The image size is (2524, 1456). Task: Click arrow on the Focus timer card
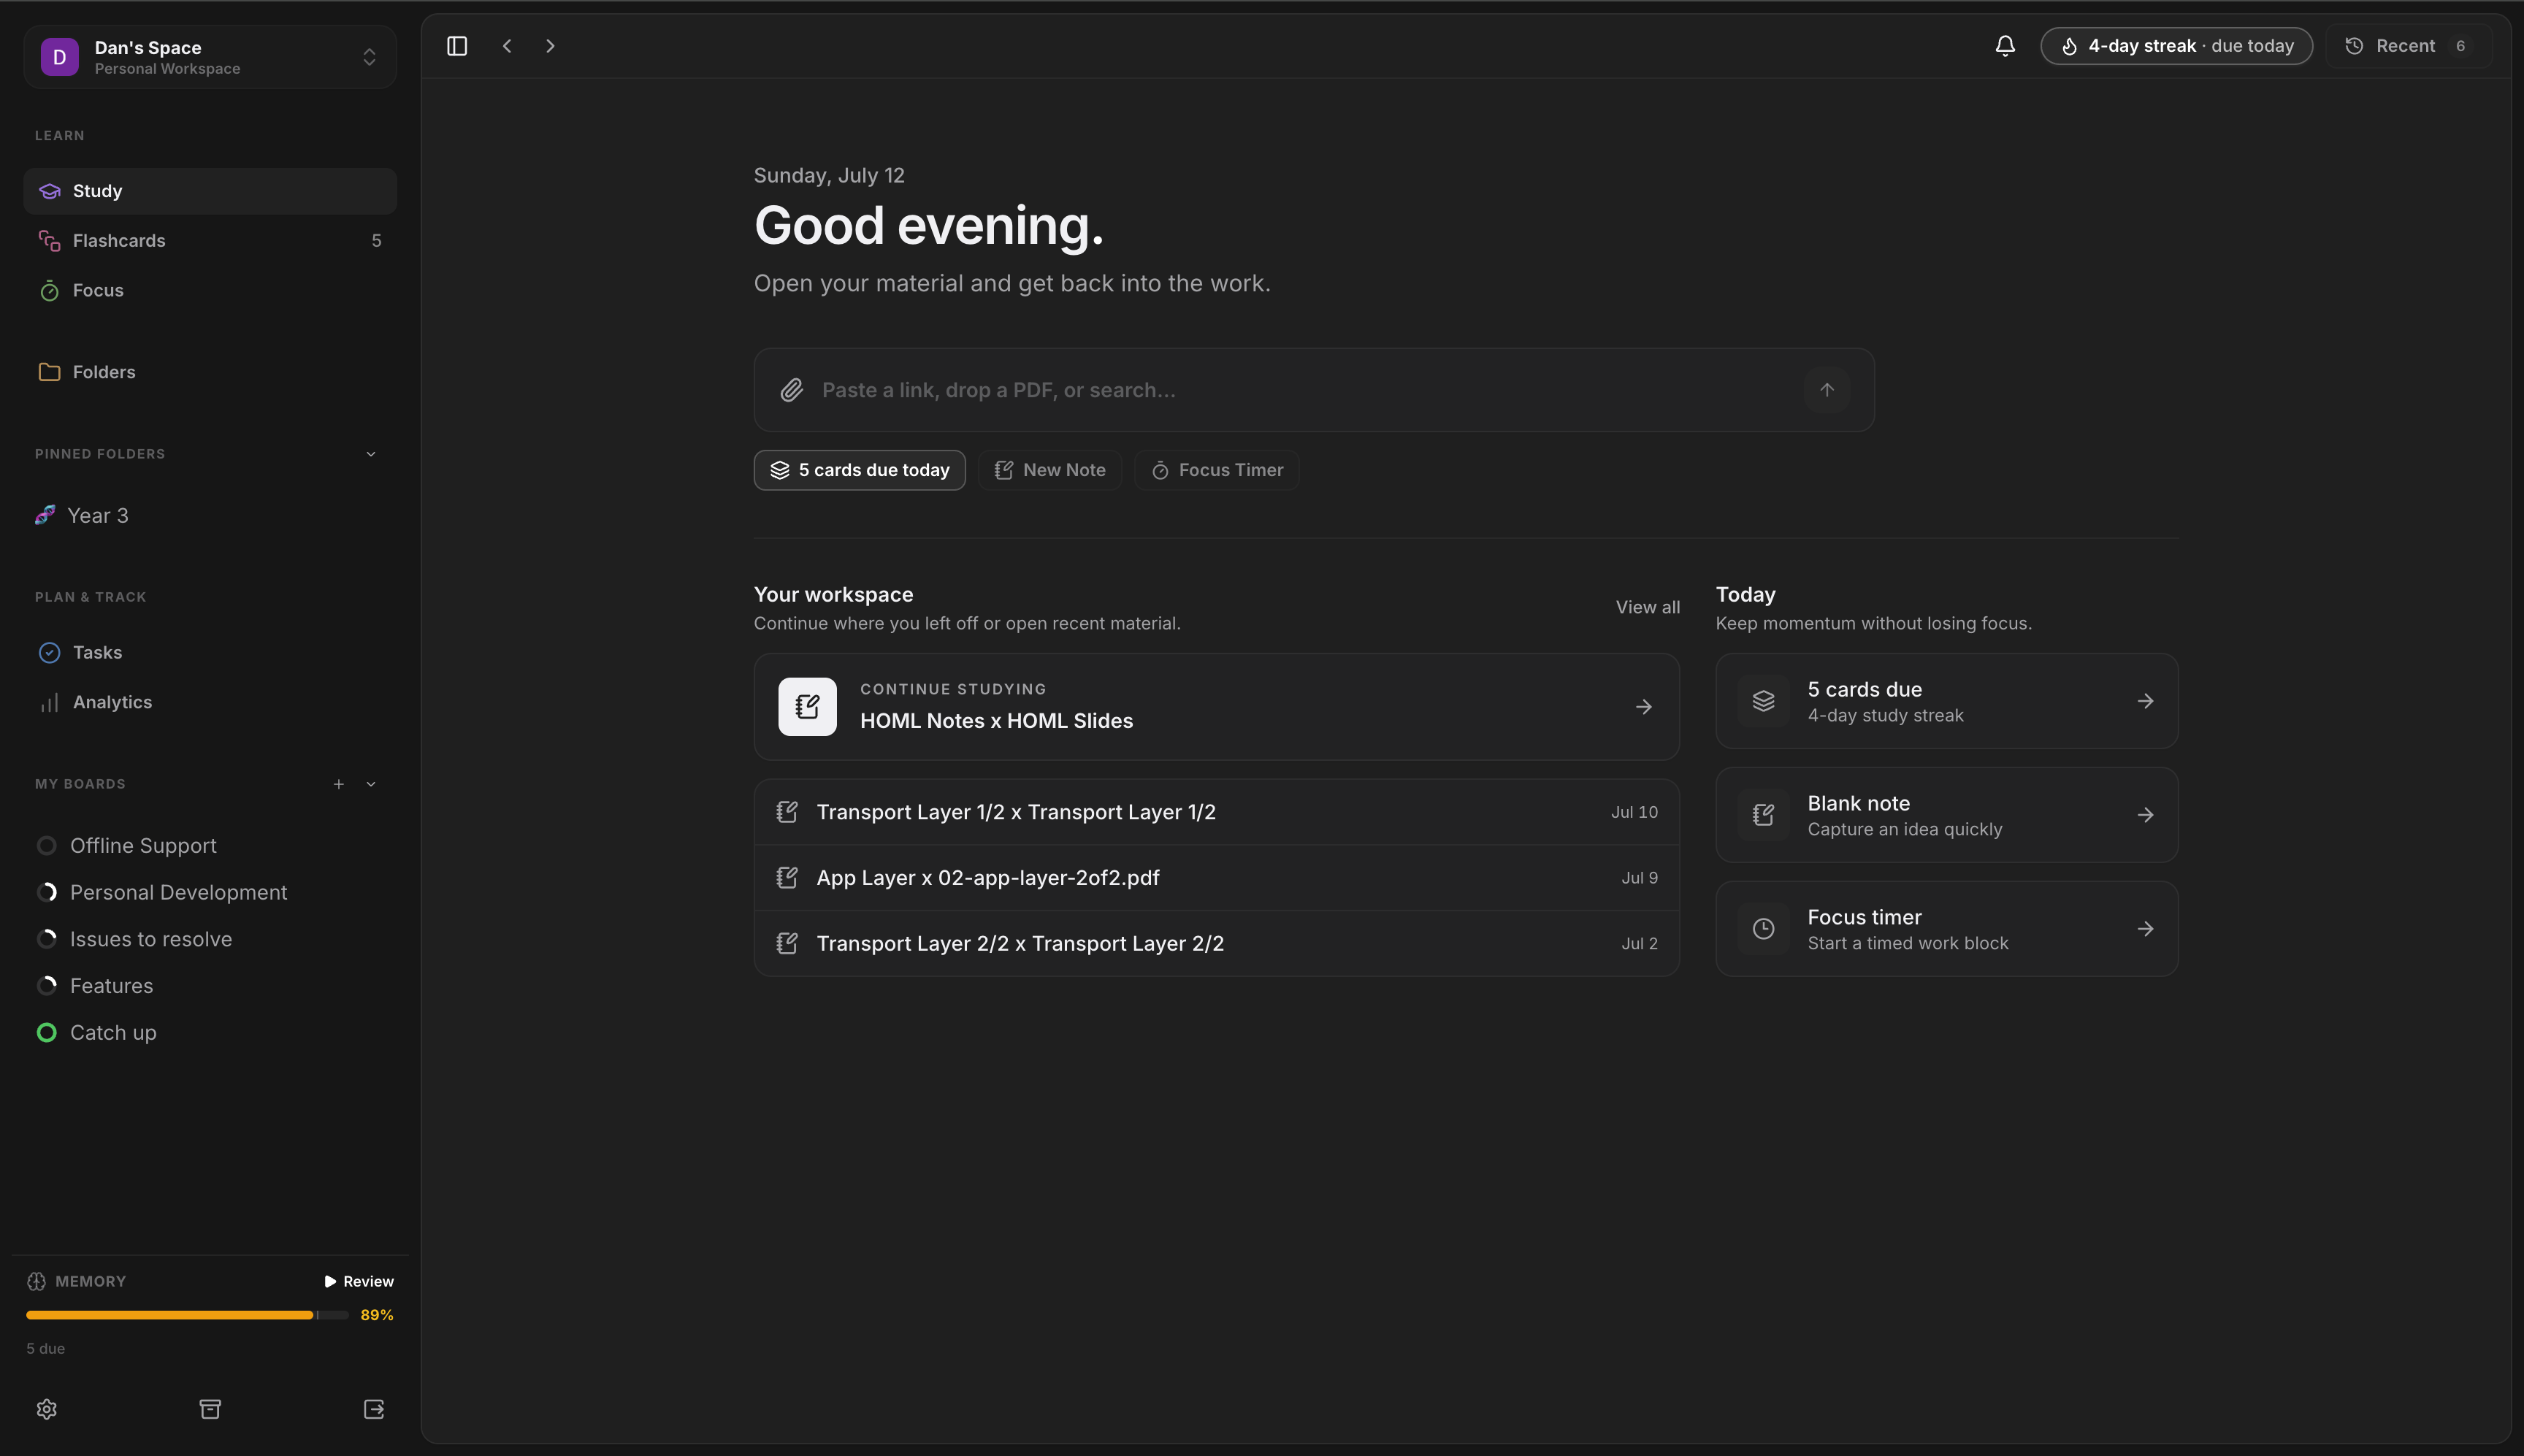pos(2146,929)
